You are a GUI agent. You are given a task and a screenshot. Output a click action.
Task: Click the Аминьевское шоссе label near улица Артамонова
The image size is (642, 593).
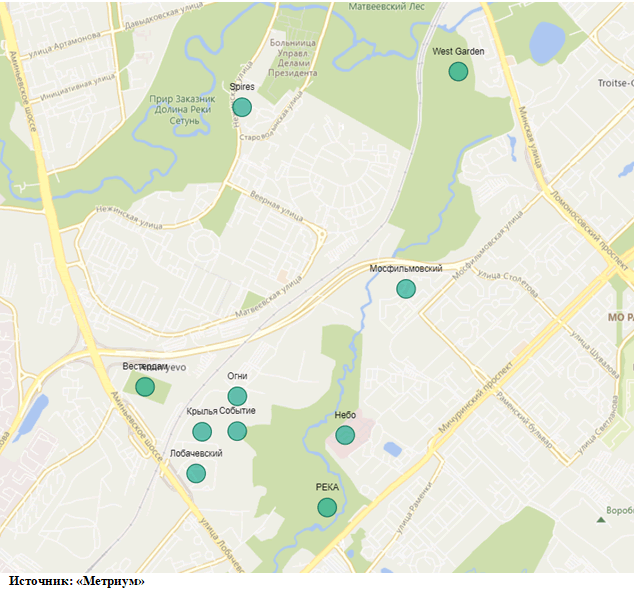point(23,91)
